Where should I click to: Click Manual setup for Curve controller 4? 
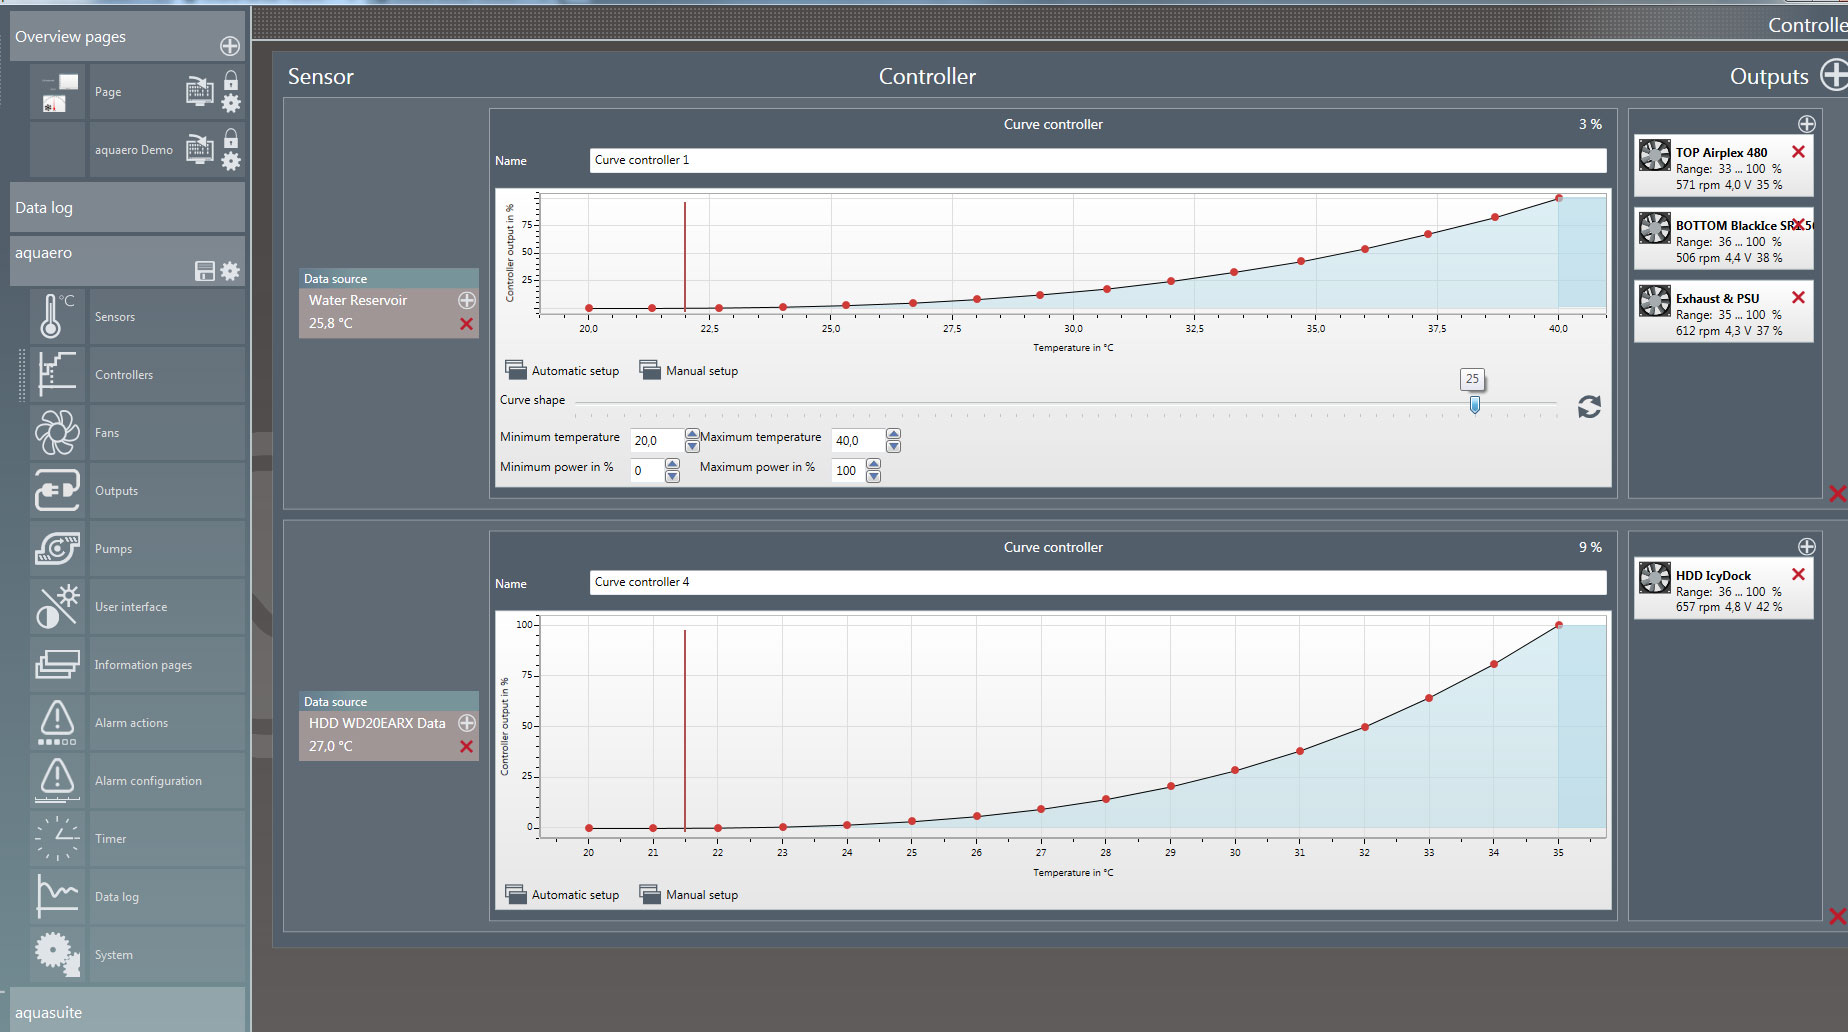689,894
